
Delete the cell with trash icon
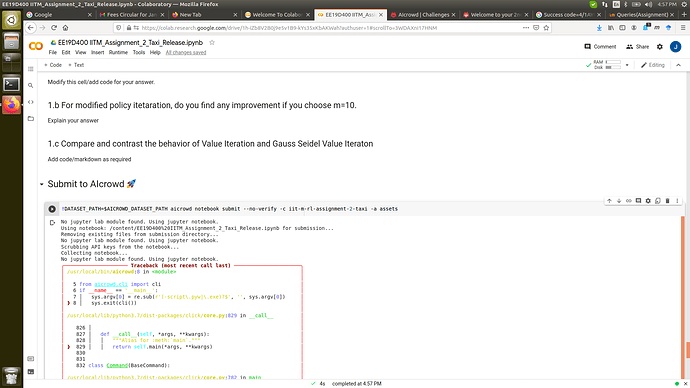(x=668, y=201)
